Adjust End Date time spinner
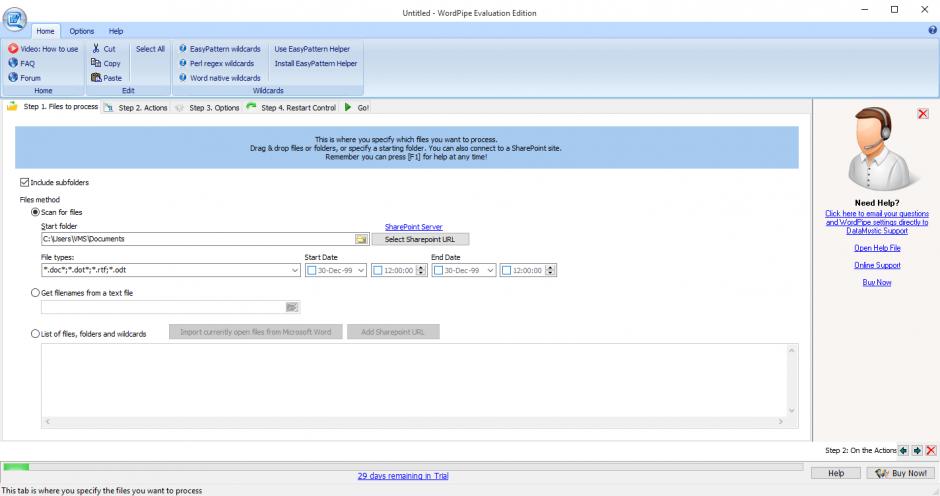The width and height of the screenshot is (940, 496). coord(550,270)
